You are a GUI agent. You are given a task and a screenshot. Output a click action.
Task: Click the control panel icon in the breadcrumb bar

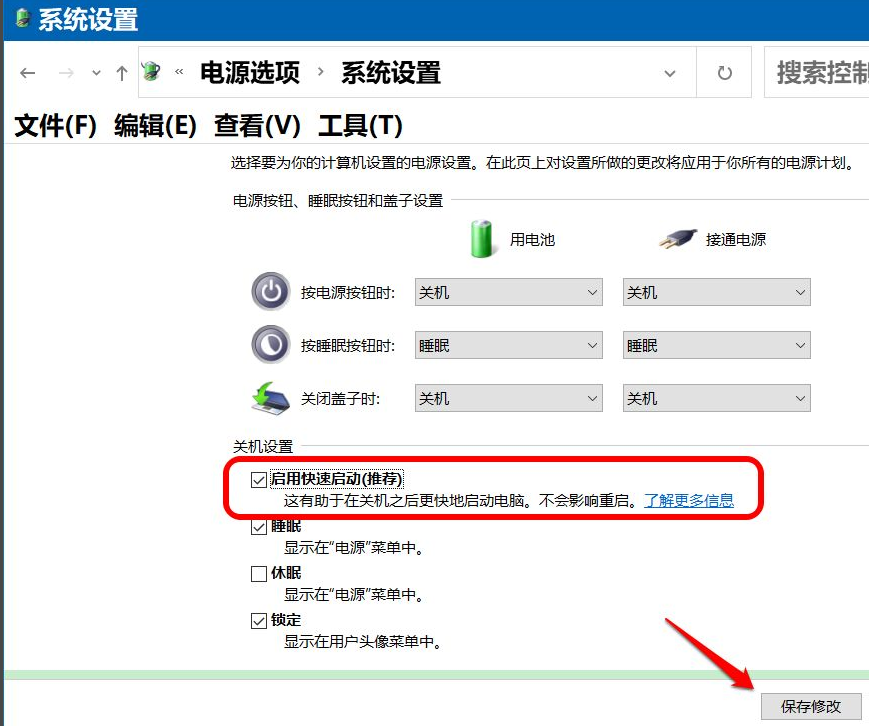coord(150,72)
